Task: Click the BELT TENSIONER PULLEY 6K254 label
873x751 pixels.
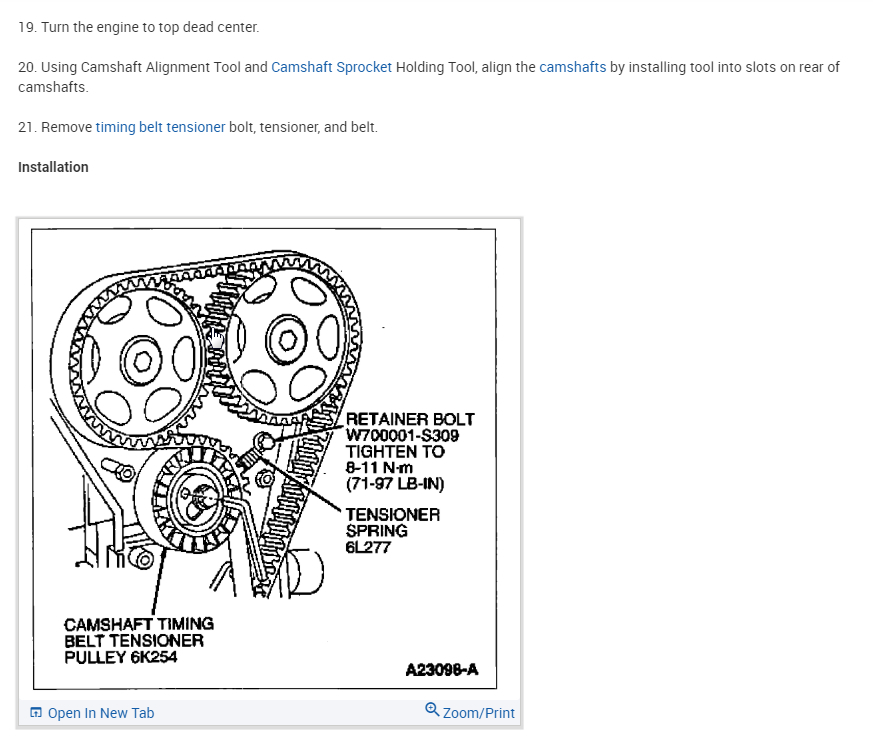Action: [139, 640]
